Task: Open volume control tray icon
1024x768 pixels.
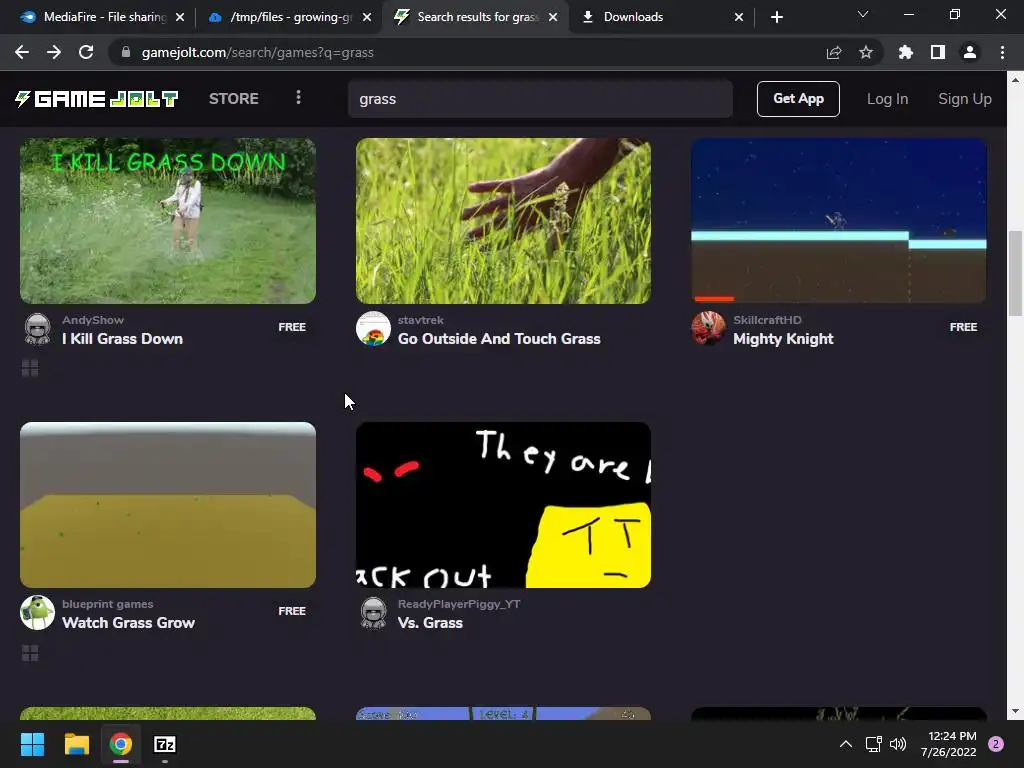Action: pos(899,744)
